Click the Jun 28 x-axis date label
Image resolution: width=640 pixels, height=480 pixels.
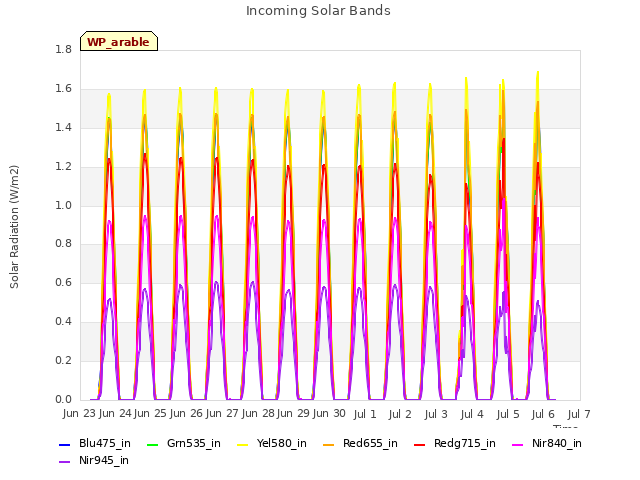click(258, 413)
